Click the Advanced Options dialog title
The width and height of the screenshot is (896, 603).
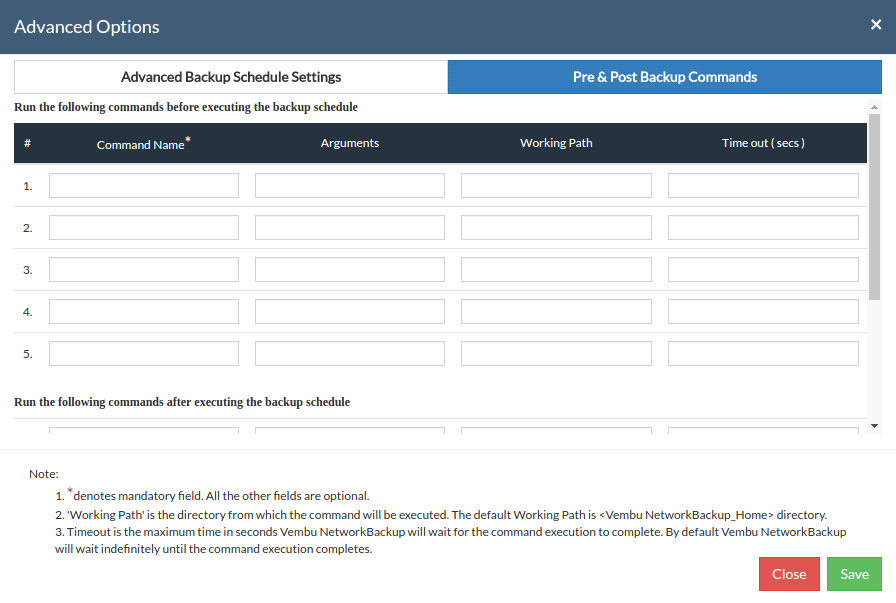[x=87, y=27]
